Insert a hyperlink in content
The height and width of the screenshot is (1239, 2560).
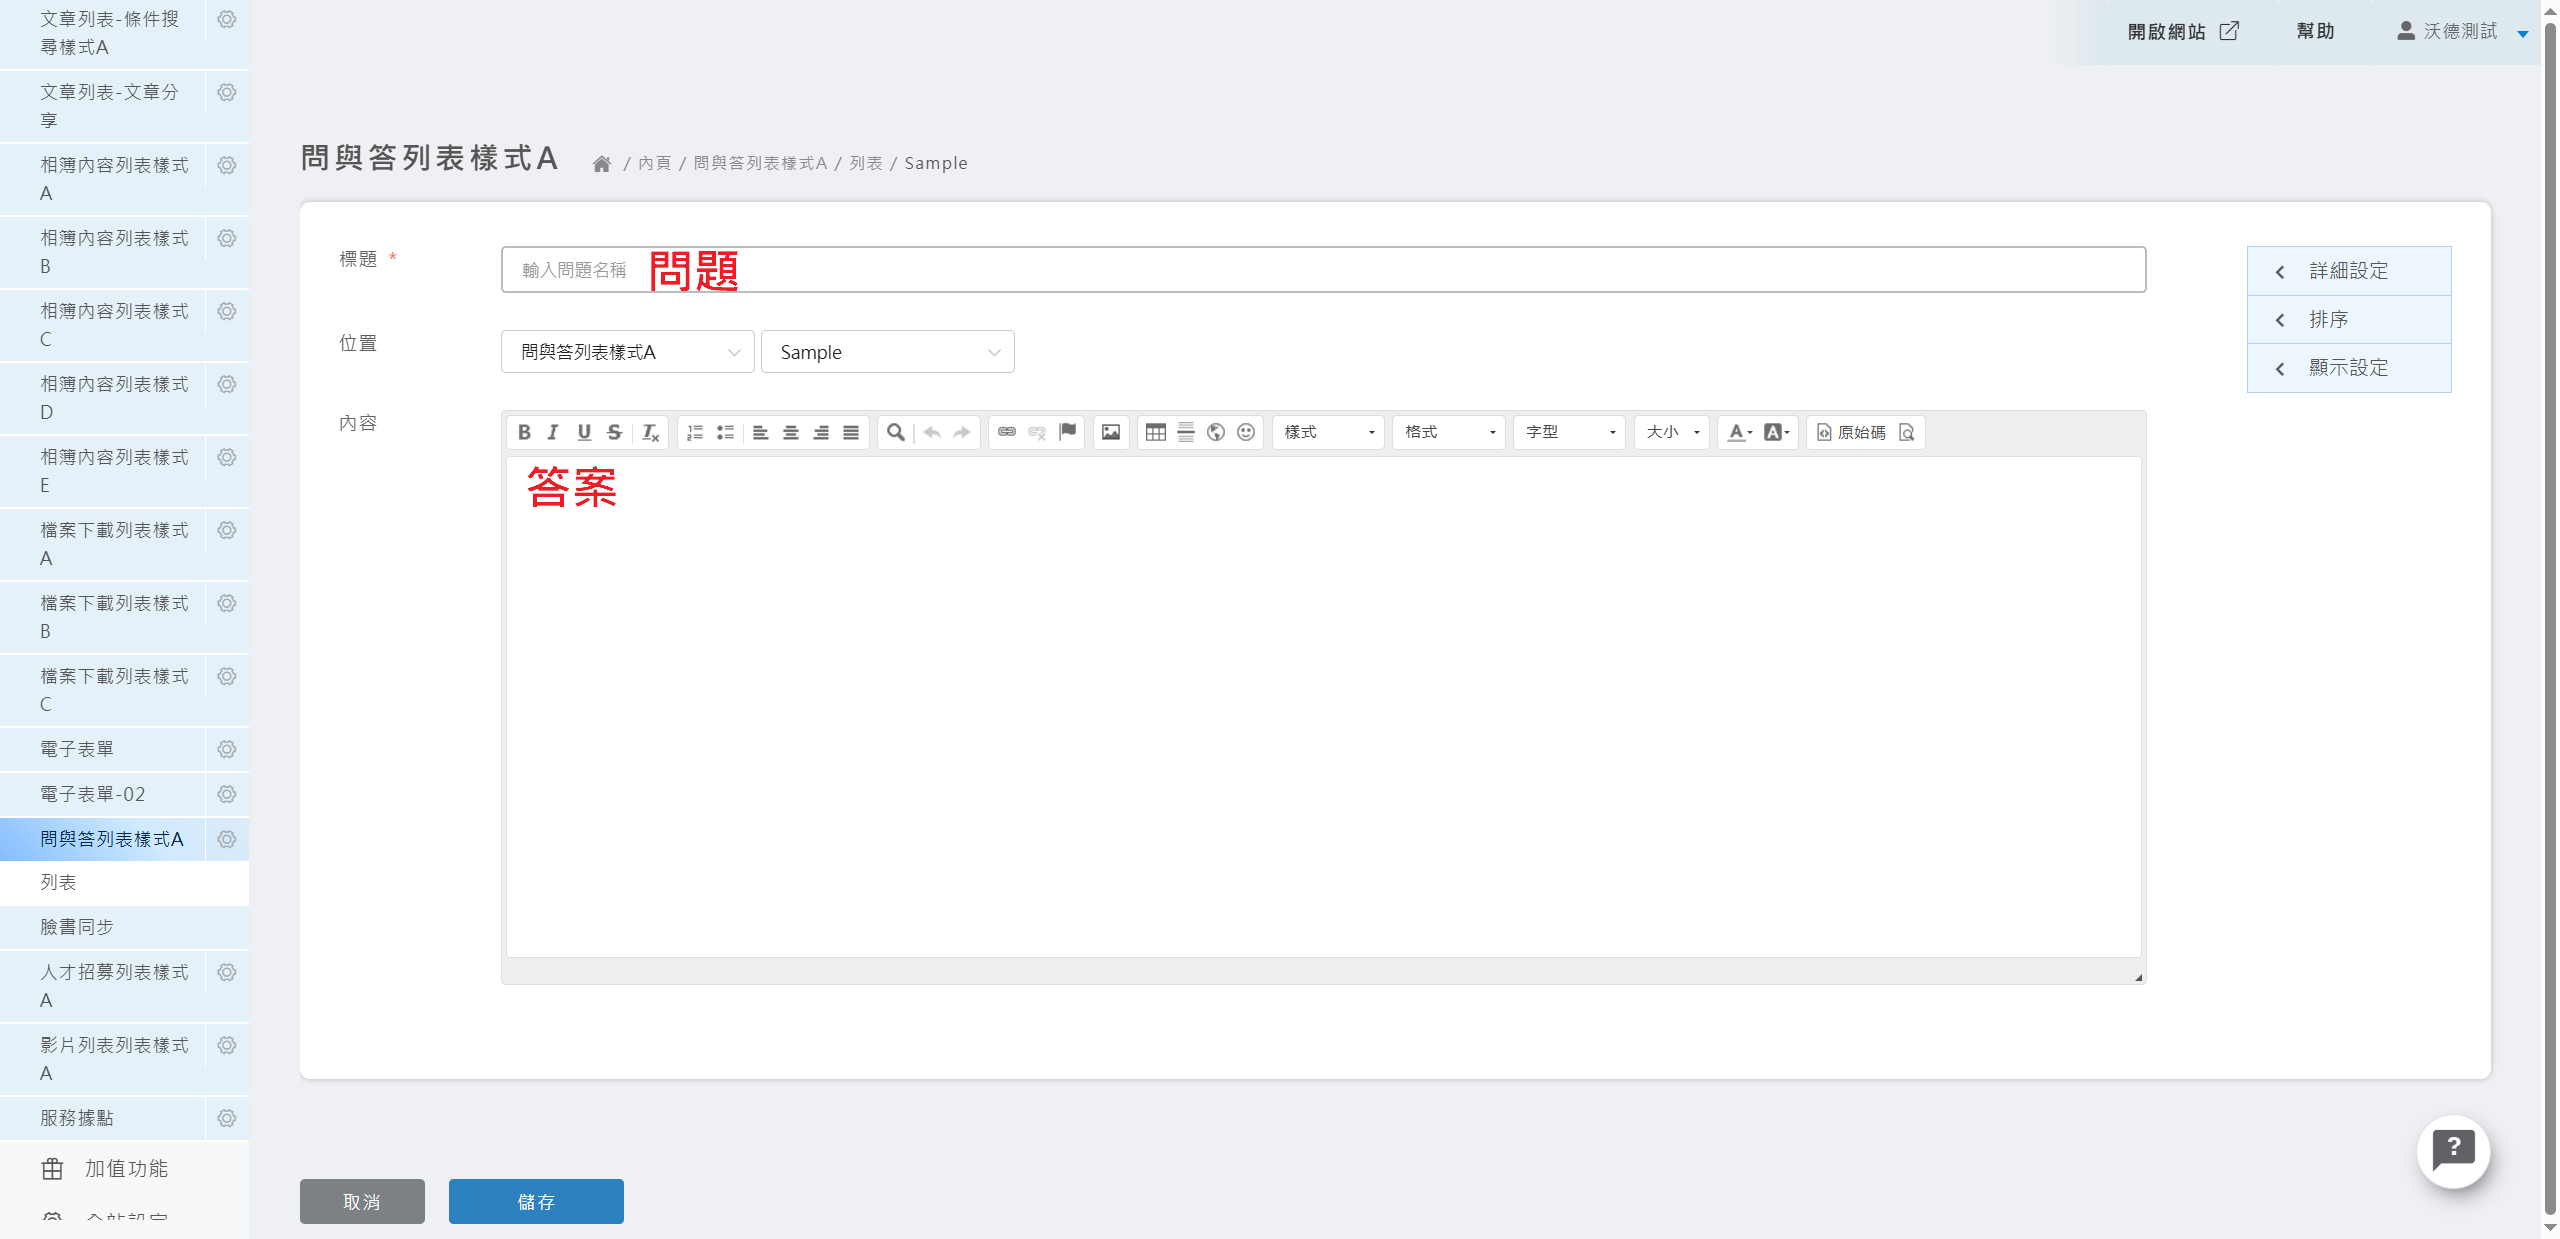tap(1006, 432)
